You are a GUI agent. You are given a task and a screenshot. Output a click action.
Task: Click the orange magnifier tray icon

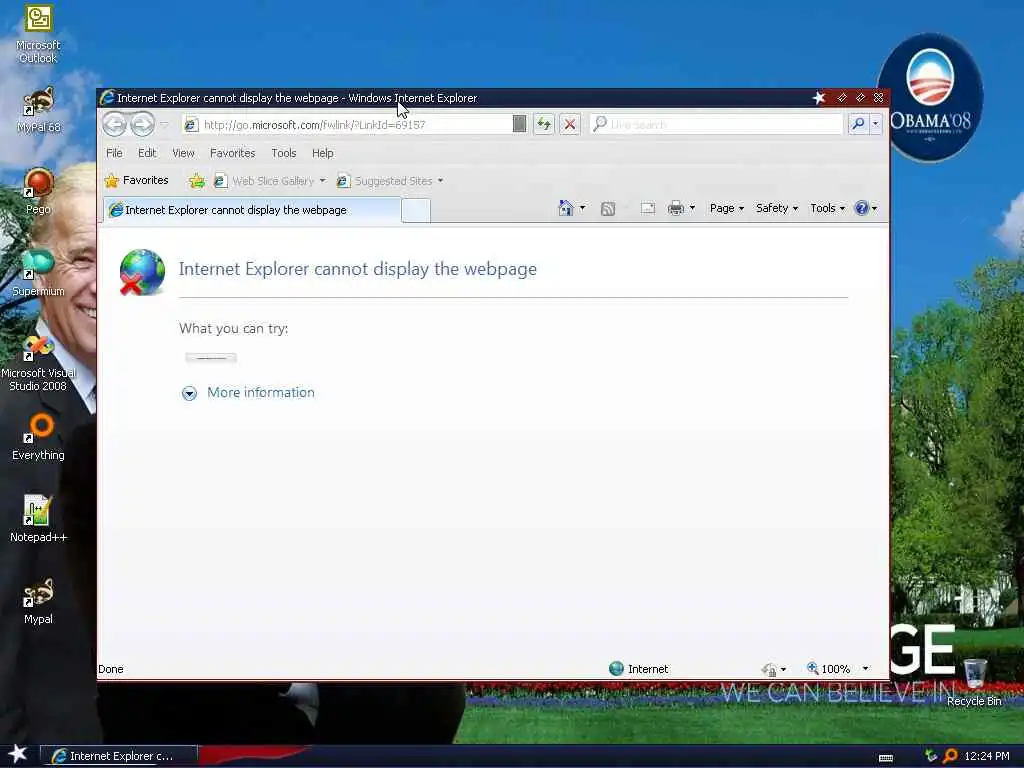[950, 756]
